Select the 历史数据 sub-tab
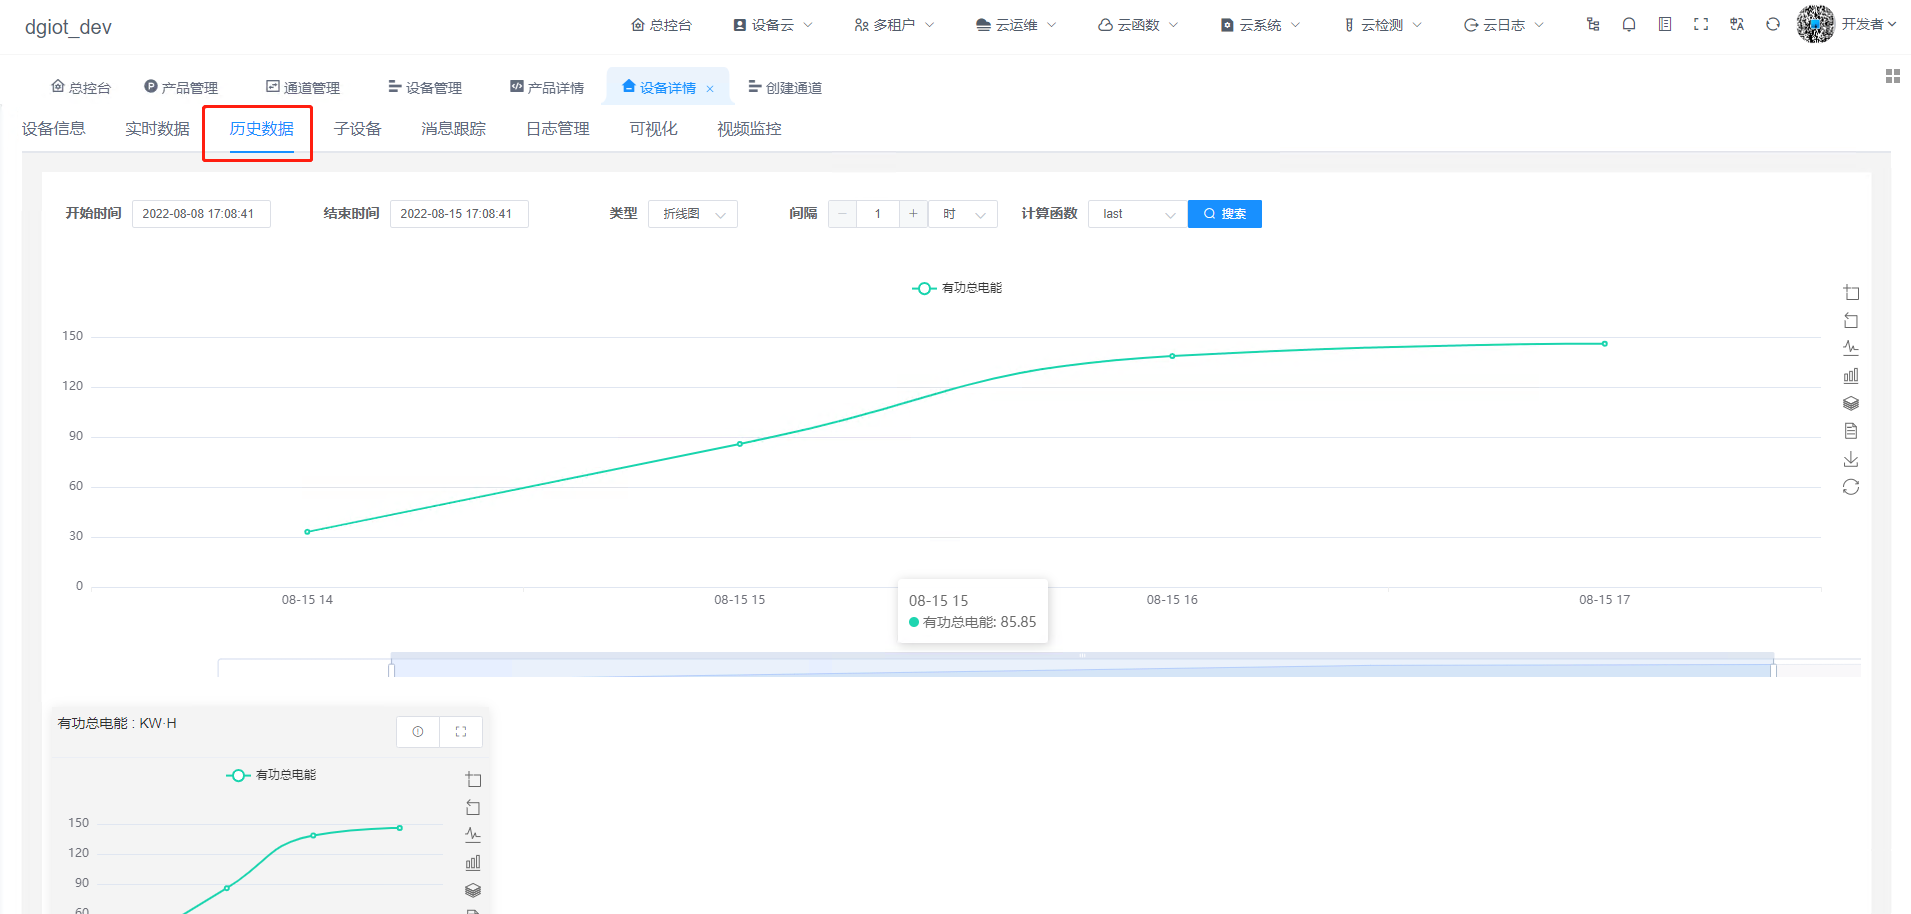 pyautogui.click(x=261, y=129)
